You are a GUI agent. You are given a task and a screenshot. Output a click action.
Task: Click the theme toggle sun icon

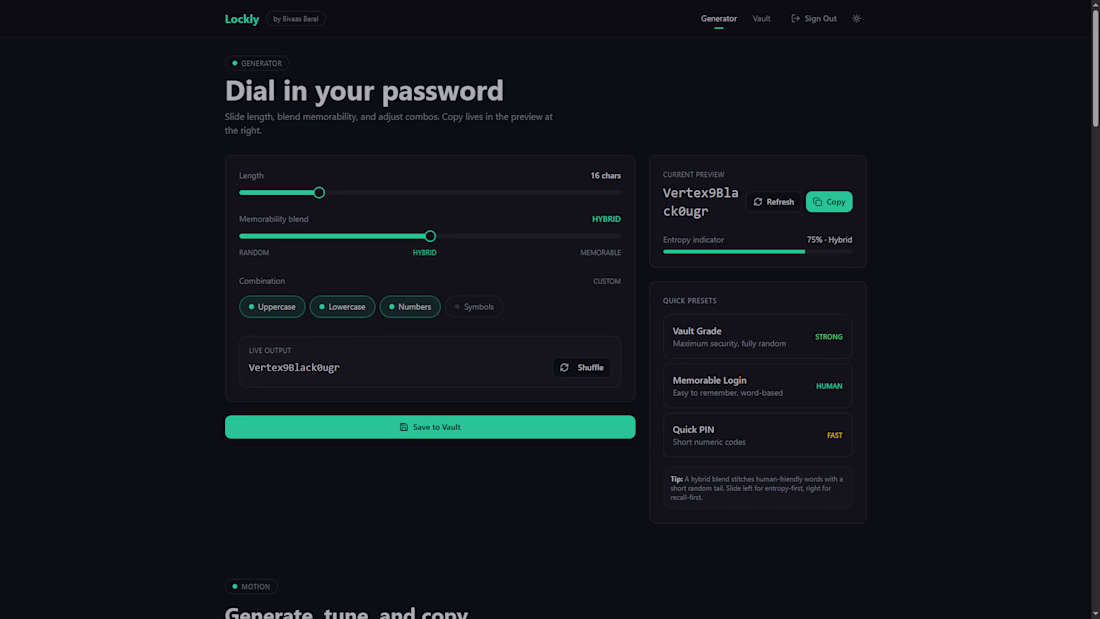pyautogui.click(x=856, y=18)
